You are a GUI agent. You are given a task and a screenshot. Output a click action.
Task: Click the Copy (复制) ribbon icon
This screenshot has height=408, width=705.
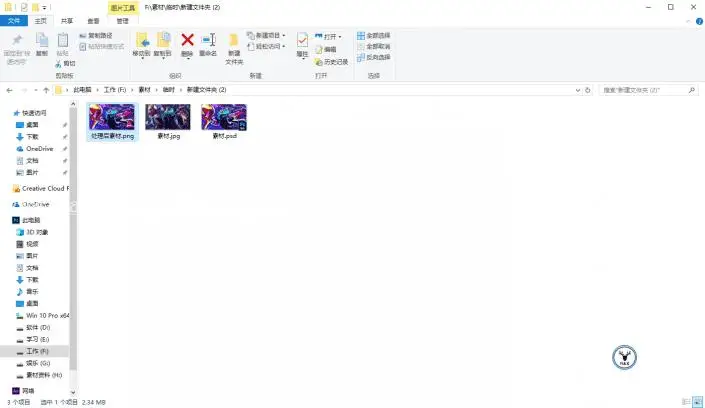tap(42, 40)
